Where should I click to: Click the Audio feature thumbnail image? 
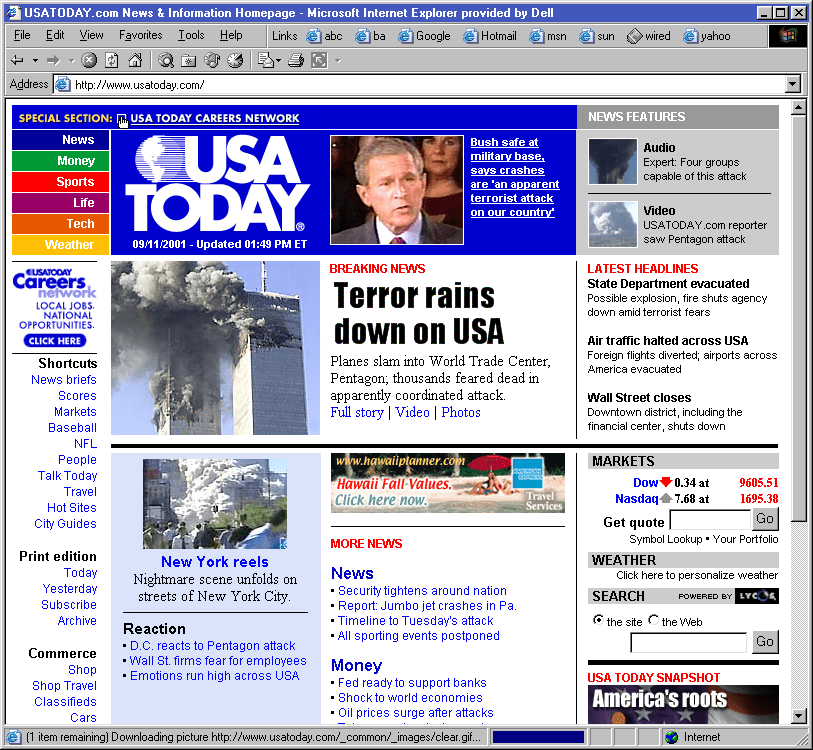click(x=613, y=161)
